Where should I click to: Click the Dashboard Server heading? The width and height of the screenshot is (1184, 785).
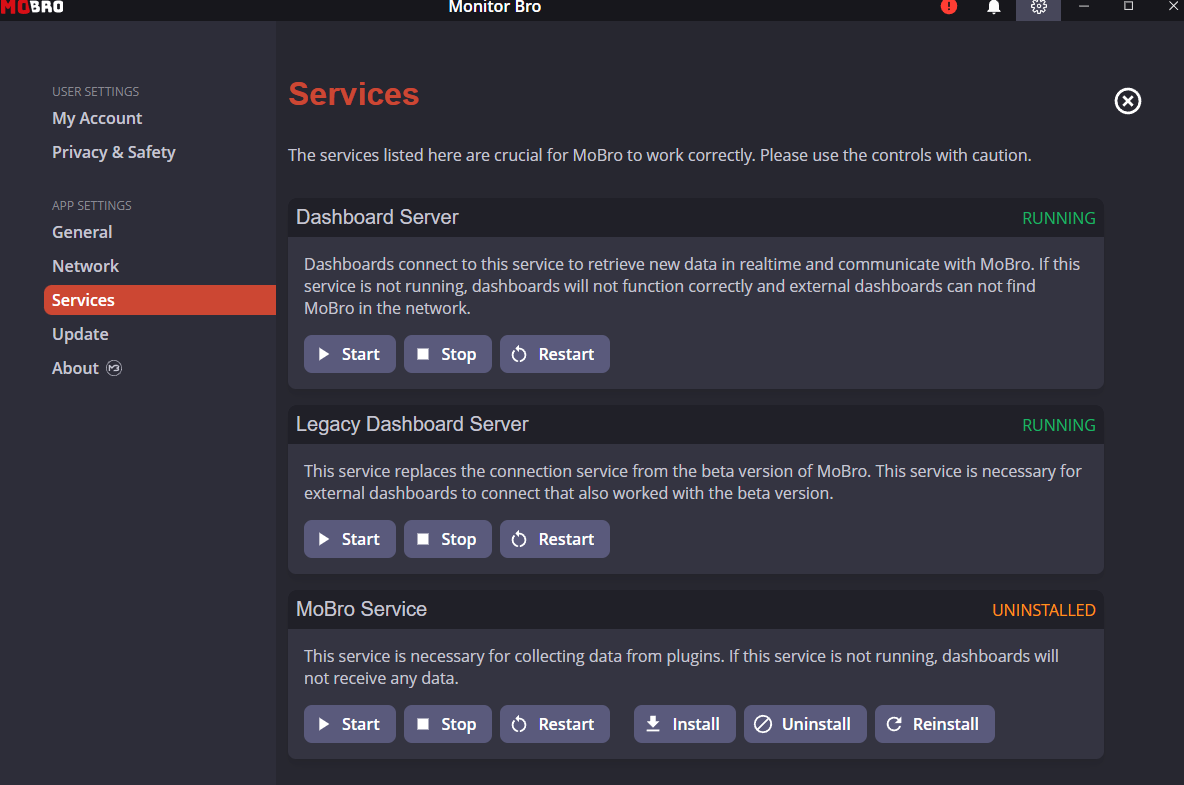click(x=377, y=217)
